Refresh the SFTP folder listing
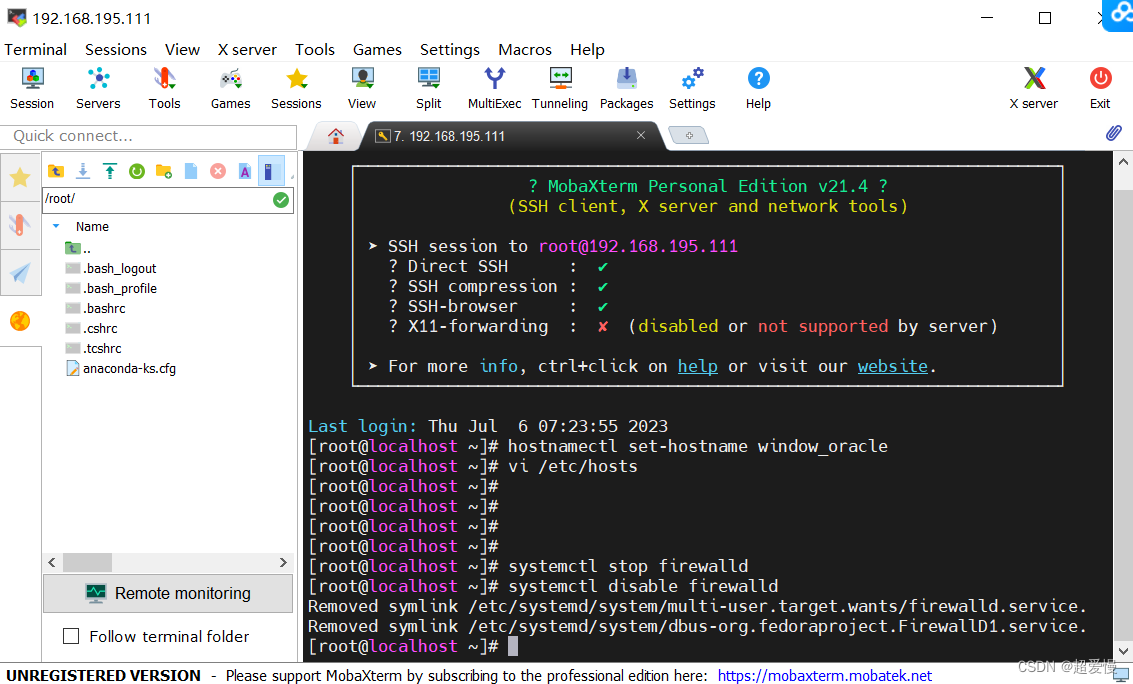Screen dimensions: 1133x684 (137, 171)
